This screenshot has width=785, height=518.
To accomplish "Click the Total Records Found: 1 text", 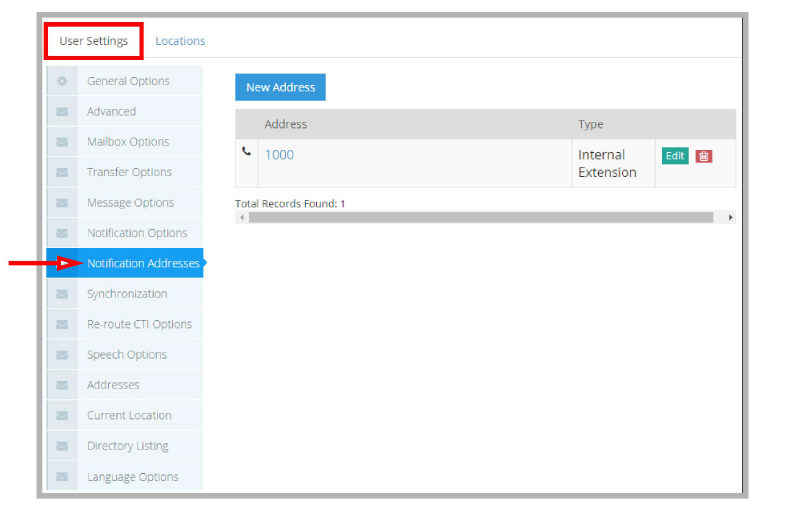I will [290, 204].
